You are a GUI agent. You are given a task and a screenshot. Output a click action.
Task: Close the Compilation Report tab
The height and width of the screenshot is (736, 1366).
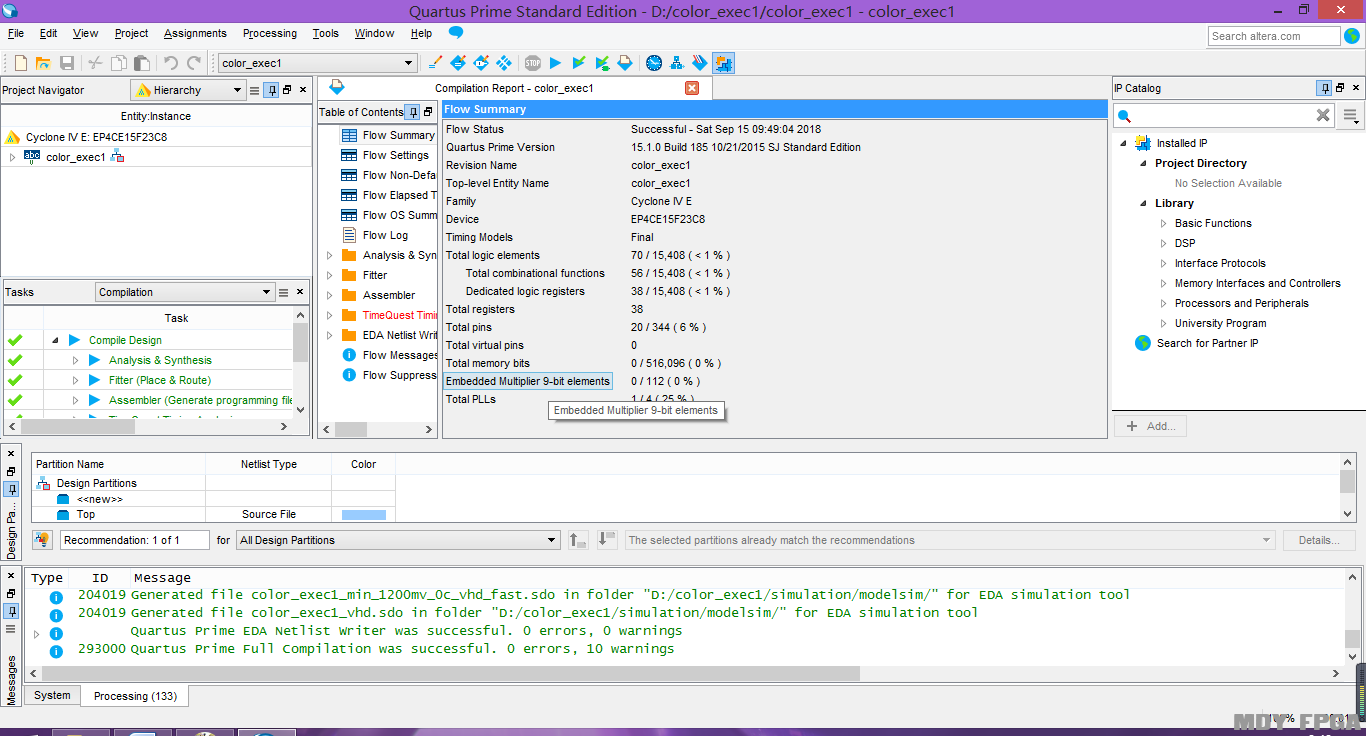[x=692, y=88]
